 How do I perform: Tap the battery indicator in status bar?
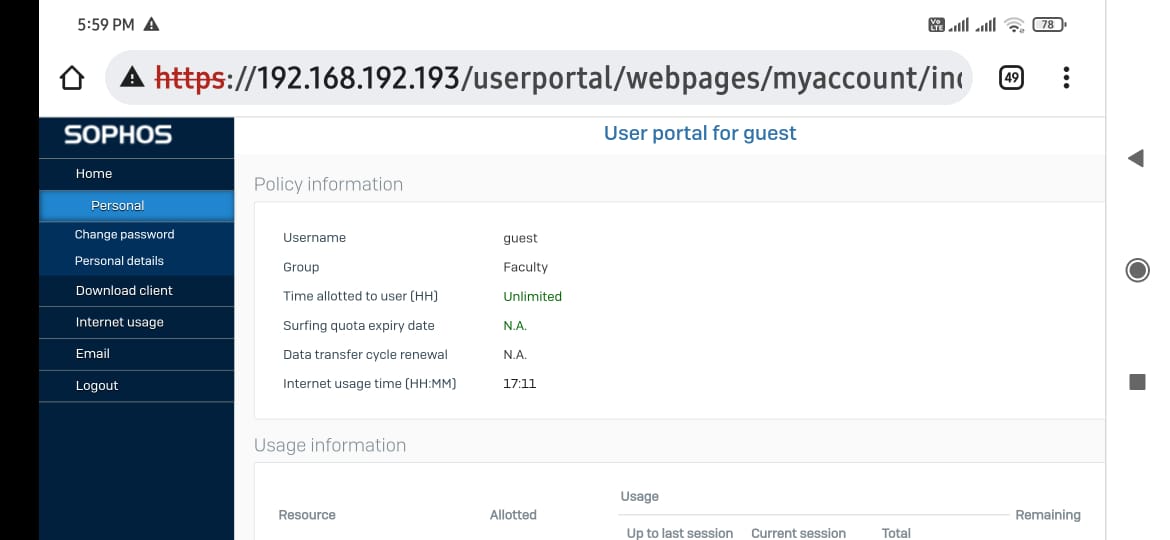coord(1048,24)
